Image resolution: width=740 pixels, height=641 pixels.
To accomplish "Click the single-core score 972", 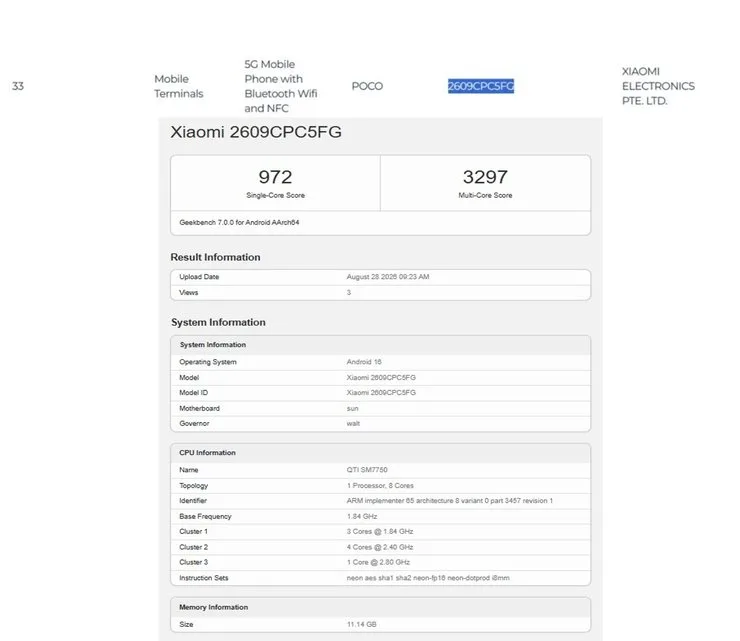I will point(275,177).
